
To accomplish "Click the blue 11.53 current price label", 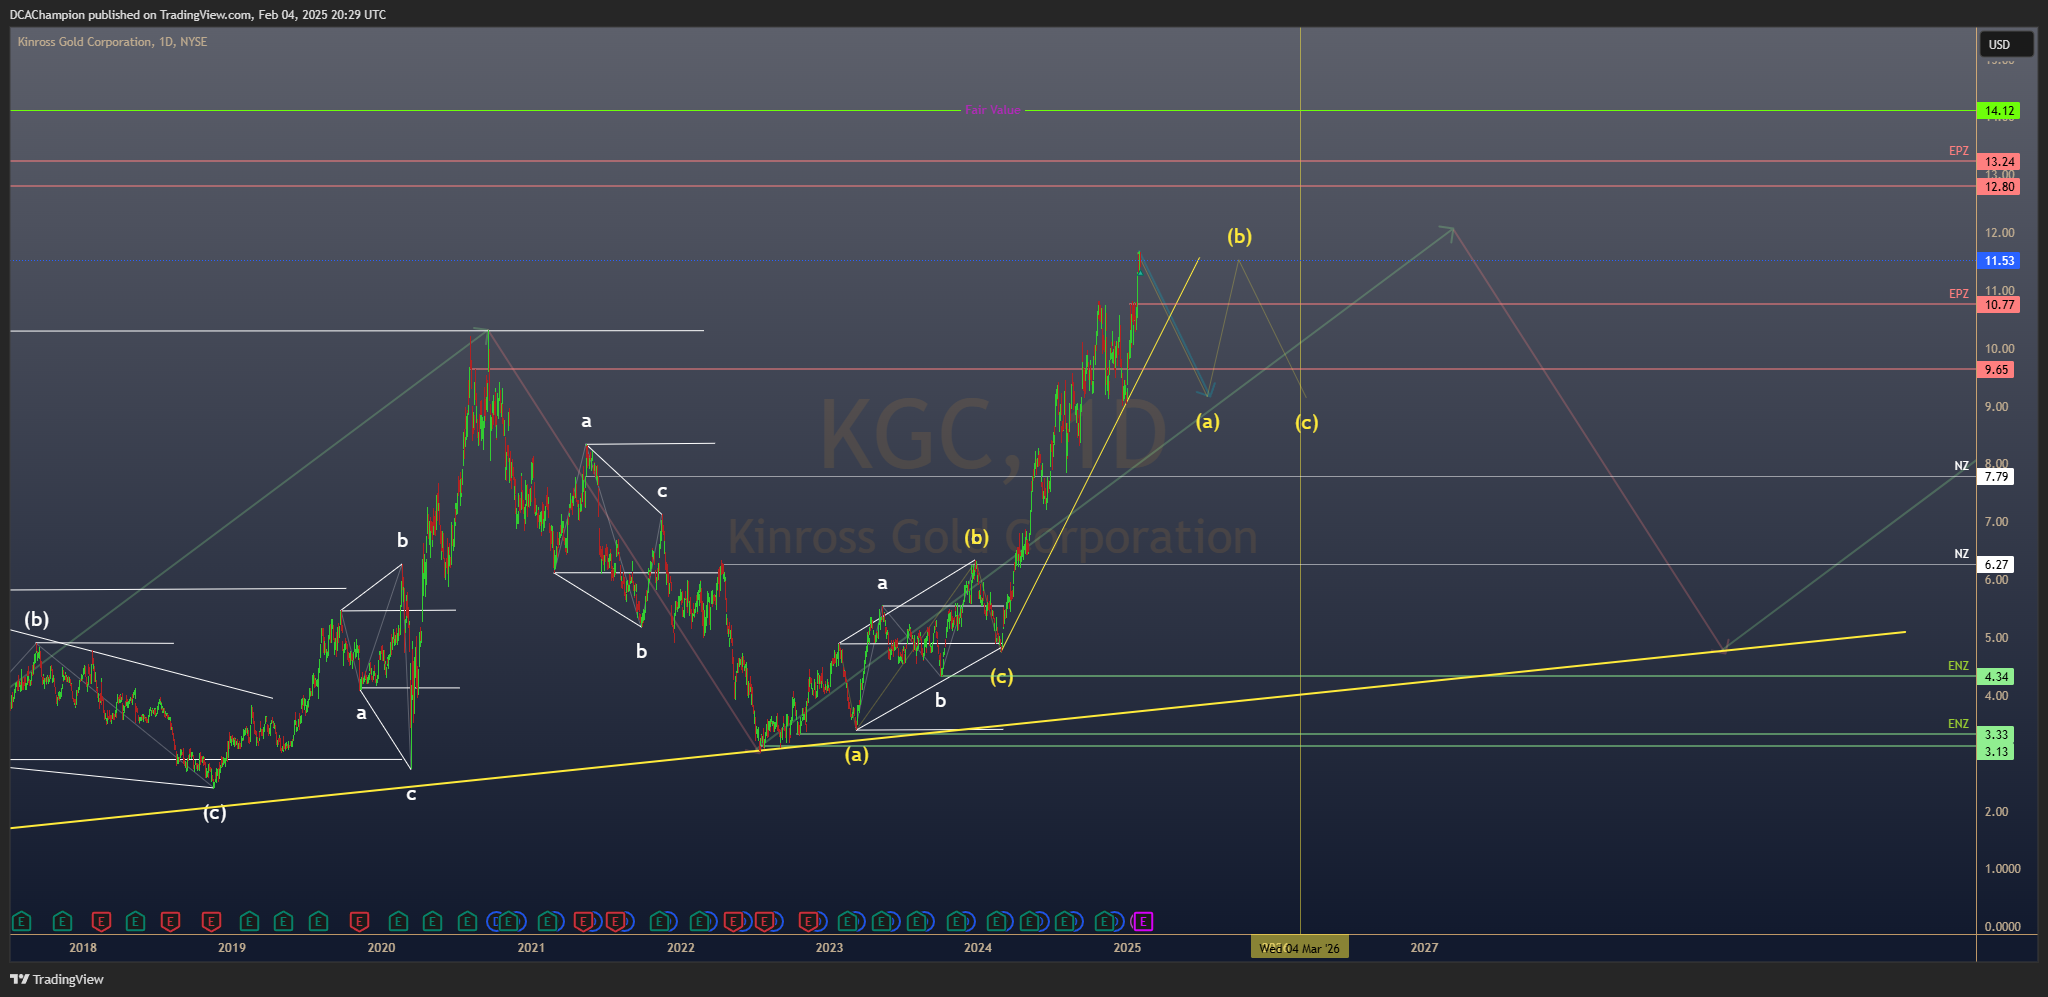I will coord(1999,261).
